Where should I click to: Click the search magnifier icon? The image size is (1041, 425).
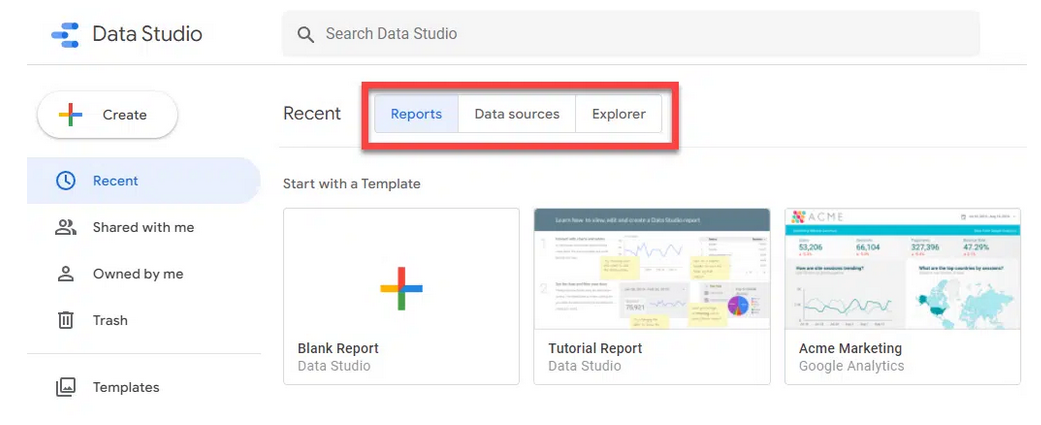click(x=305, y=35)
